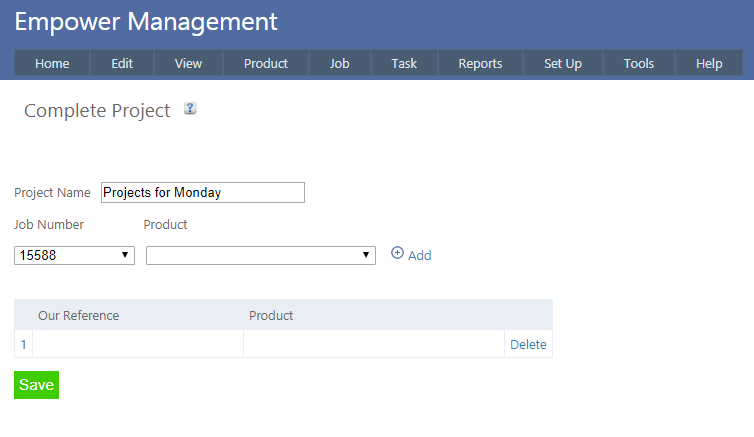The height and width of the screenshot is (437, 754).
Task: Click the Empower Management title
Action: 146,21
